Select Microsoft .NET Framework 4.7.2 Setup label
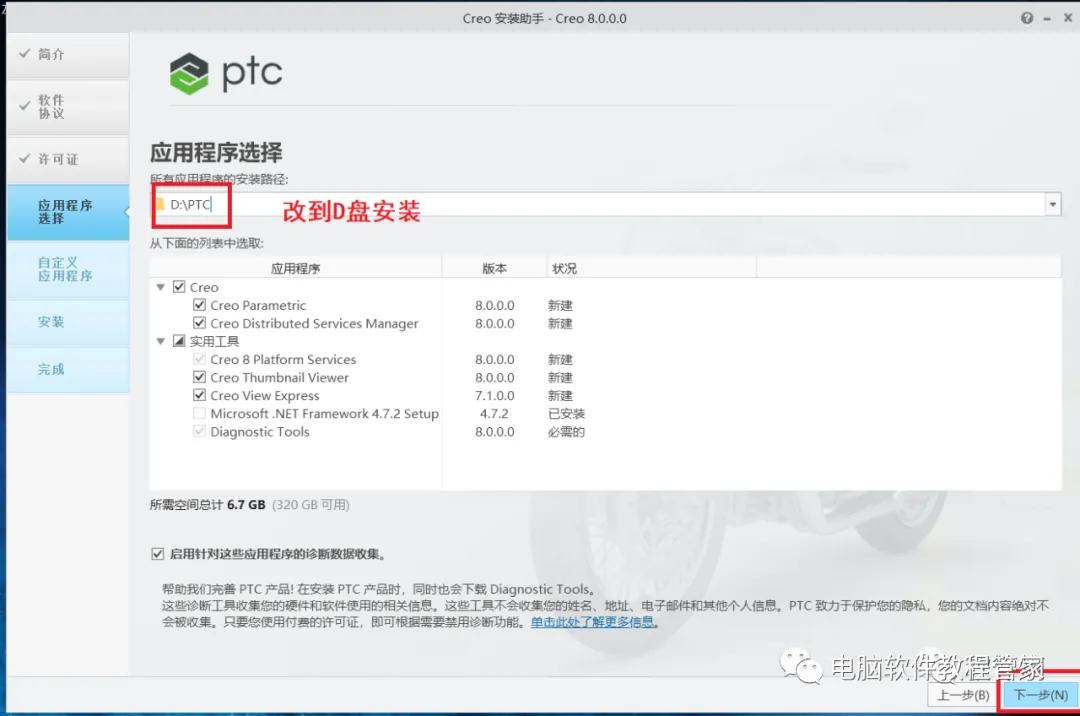The height and width of the screenshot is (716, 1080). (x=324, y=413)
